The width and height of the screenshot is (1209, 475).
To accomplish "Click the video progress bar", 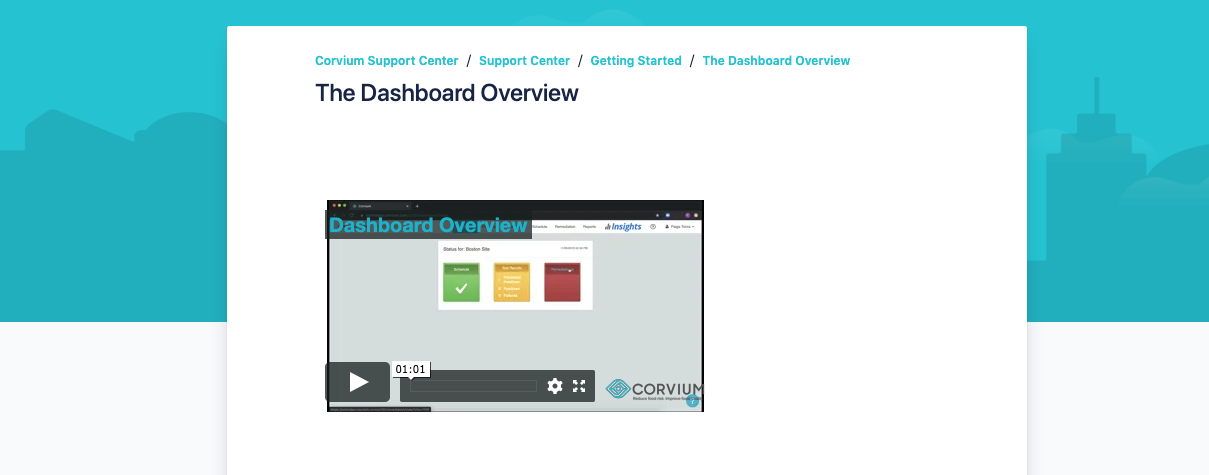I will point(473,386).
